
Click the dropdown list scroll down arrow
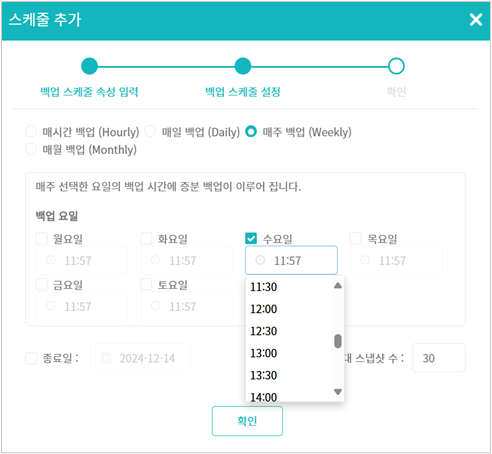click(338, 392)
